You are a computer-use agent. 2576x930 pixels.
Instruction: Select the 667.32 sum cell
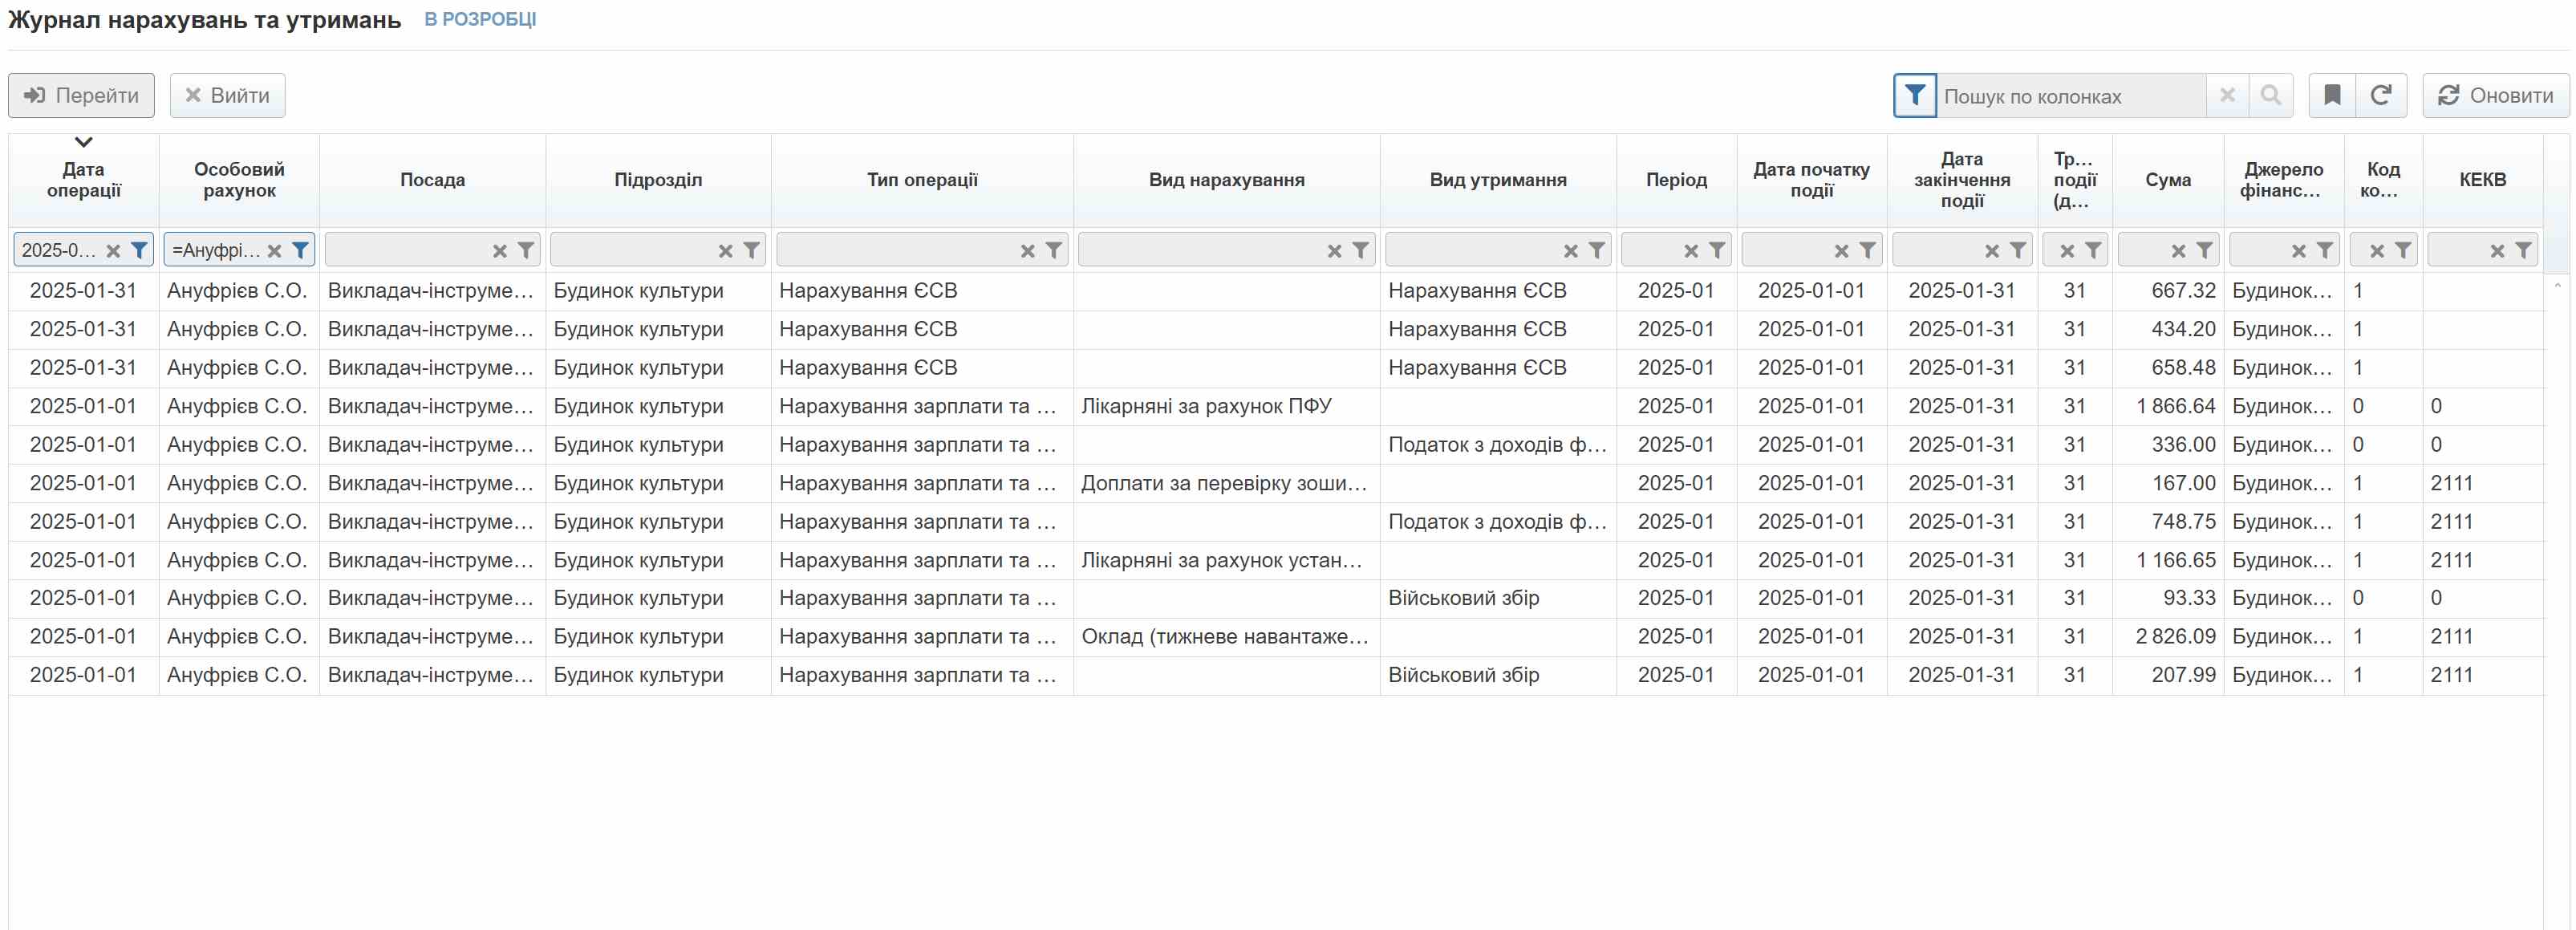click(2168, 291)
